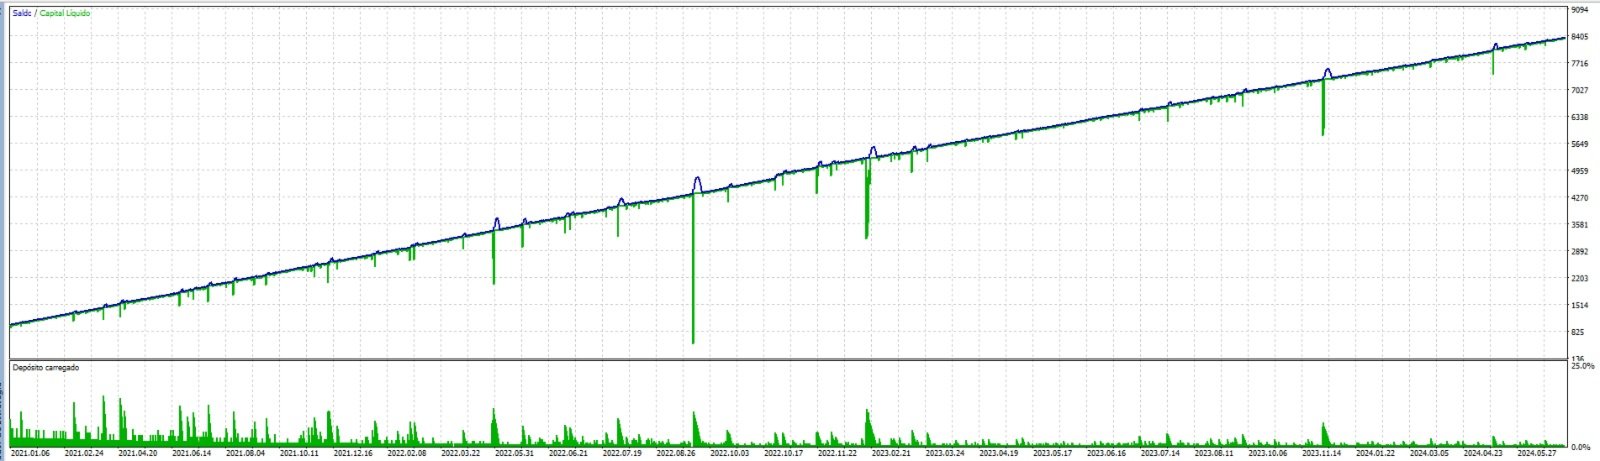Click the 2023.04.19 date label

(999, 453)
